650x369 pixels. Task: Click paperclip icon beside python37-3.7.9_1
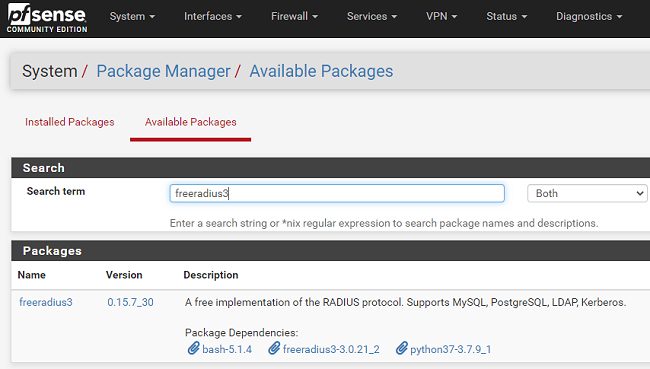pos(401,348)
